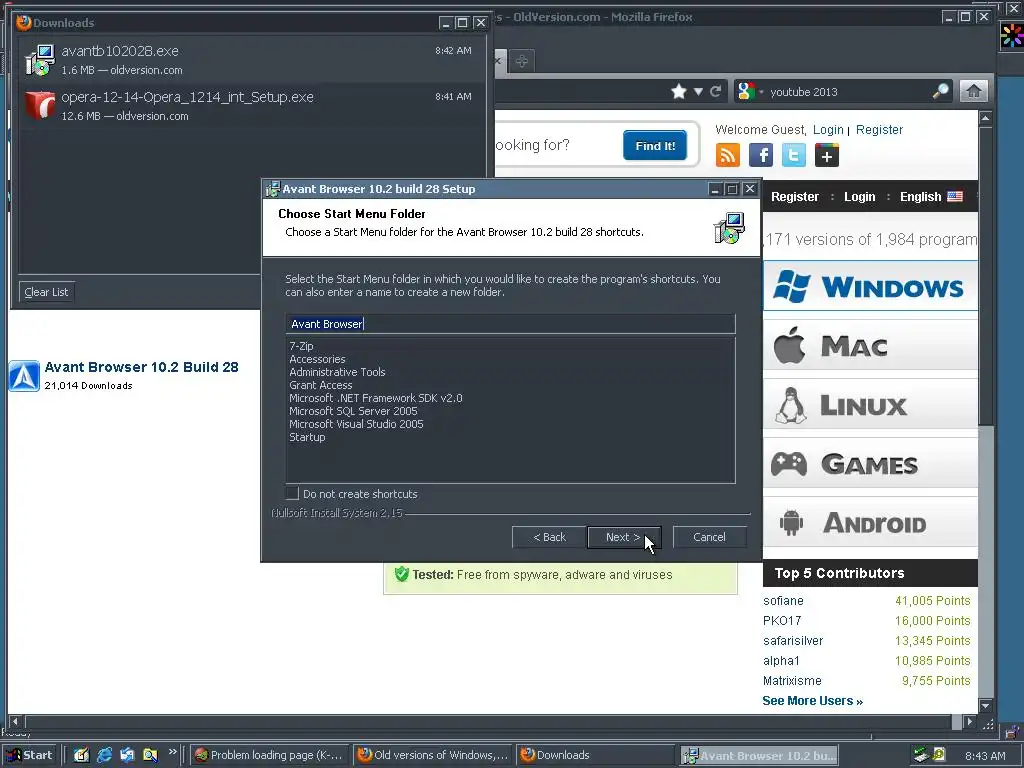Click the Back button in the setup wizard
This screenshot has width=1024, height=768.
pos(549,537)
